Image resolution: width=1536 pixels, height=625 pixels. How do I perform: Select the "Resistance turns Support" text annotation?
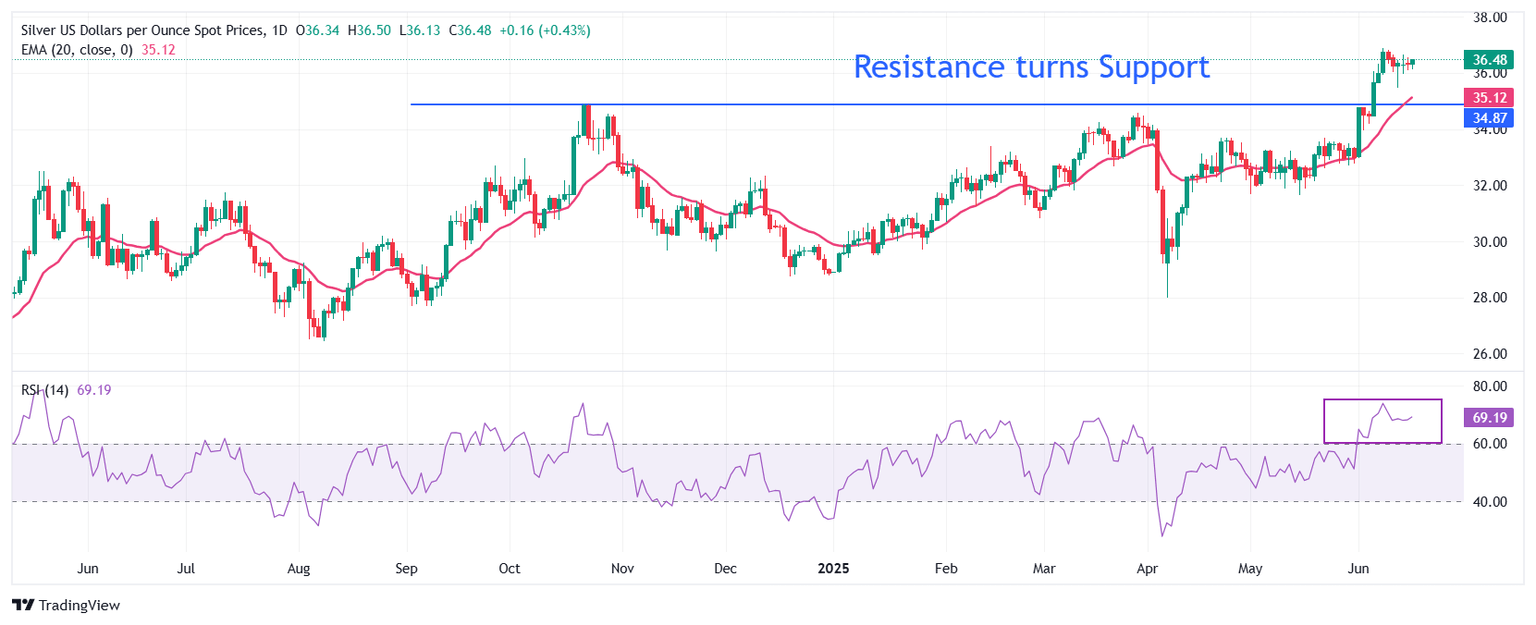tap(1031, 67)
